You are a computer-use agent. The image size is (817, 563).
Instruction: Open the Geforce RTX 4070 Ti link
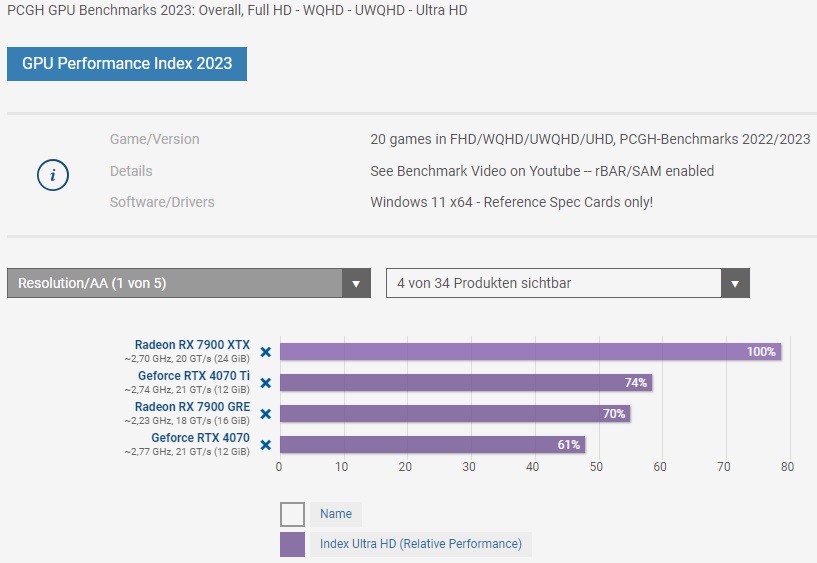pos(194,376)
